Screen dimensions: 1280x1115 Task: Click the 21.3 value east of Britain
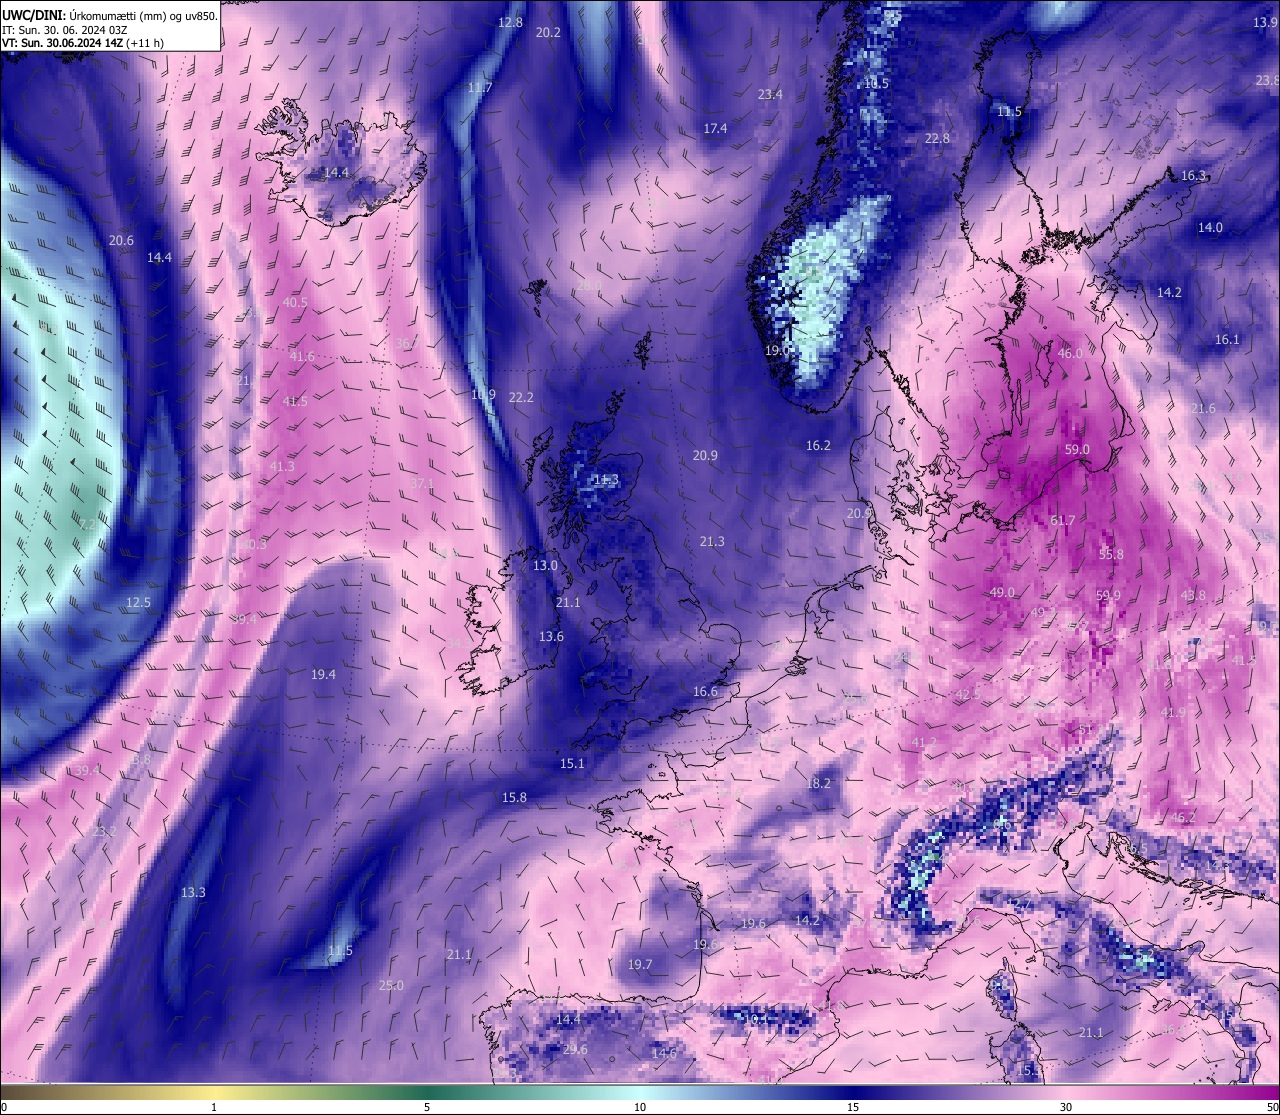(x=712, y=541)
